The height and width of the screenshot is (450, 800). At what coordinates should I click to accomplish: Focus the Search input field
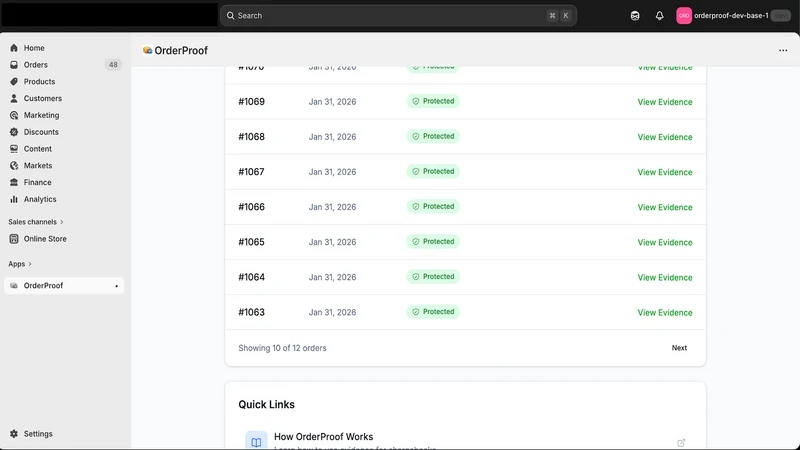click(x=398, y=16)
